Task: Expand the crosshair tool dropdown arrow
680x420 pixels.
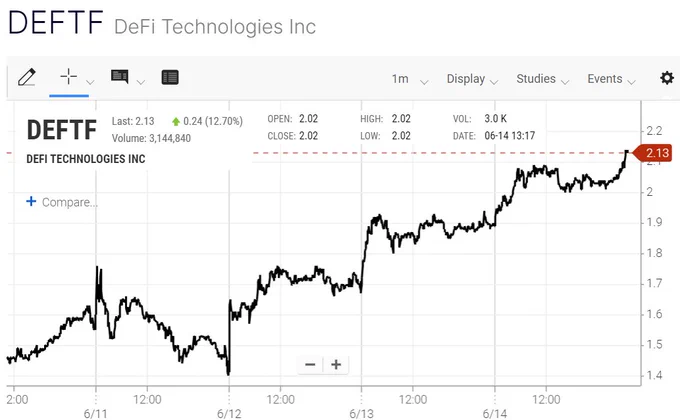Action: tap(90, 82)
